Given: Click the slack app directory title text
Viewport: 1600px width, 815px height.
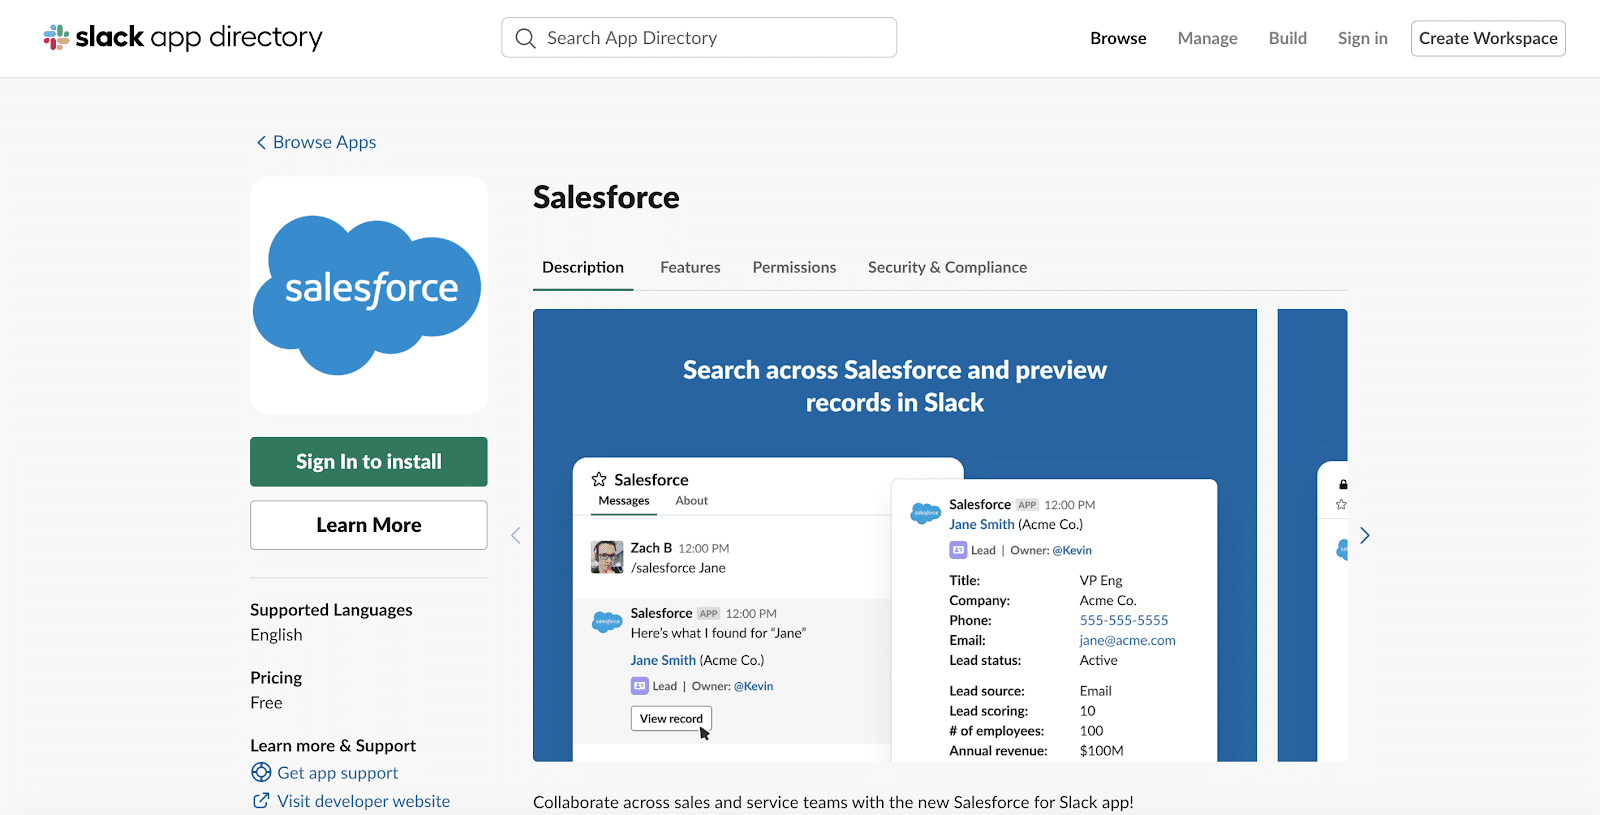Looking at the screenshot, I should pyautogui.click(x=199, y=38).
